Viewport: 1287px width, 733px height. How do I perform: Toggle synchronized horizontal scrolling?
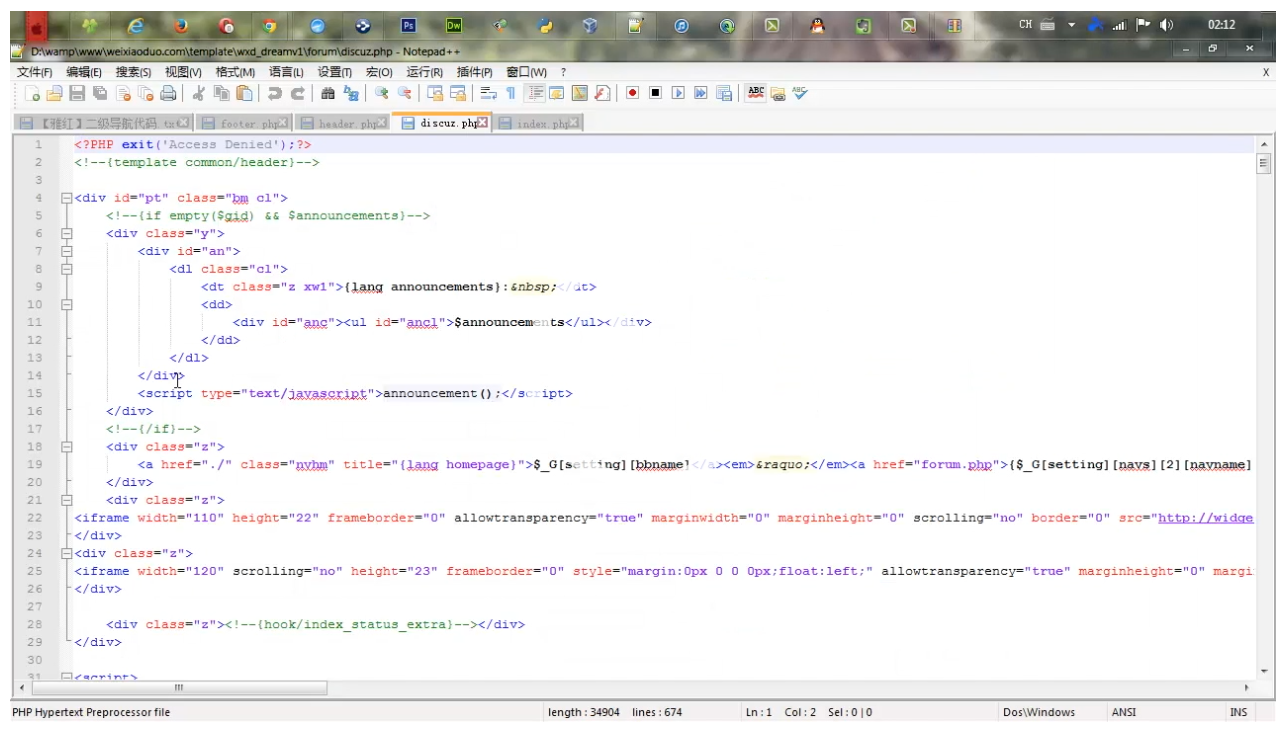coord(458,93)
